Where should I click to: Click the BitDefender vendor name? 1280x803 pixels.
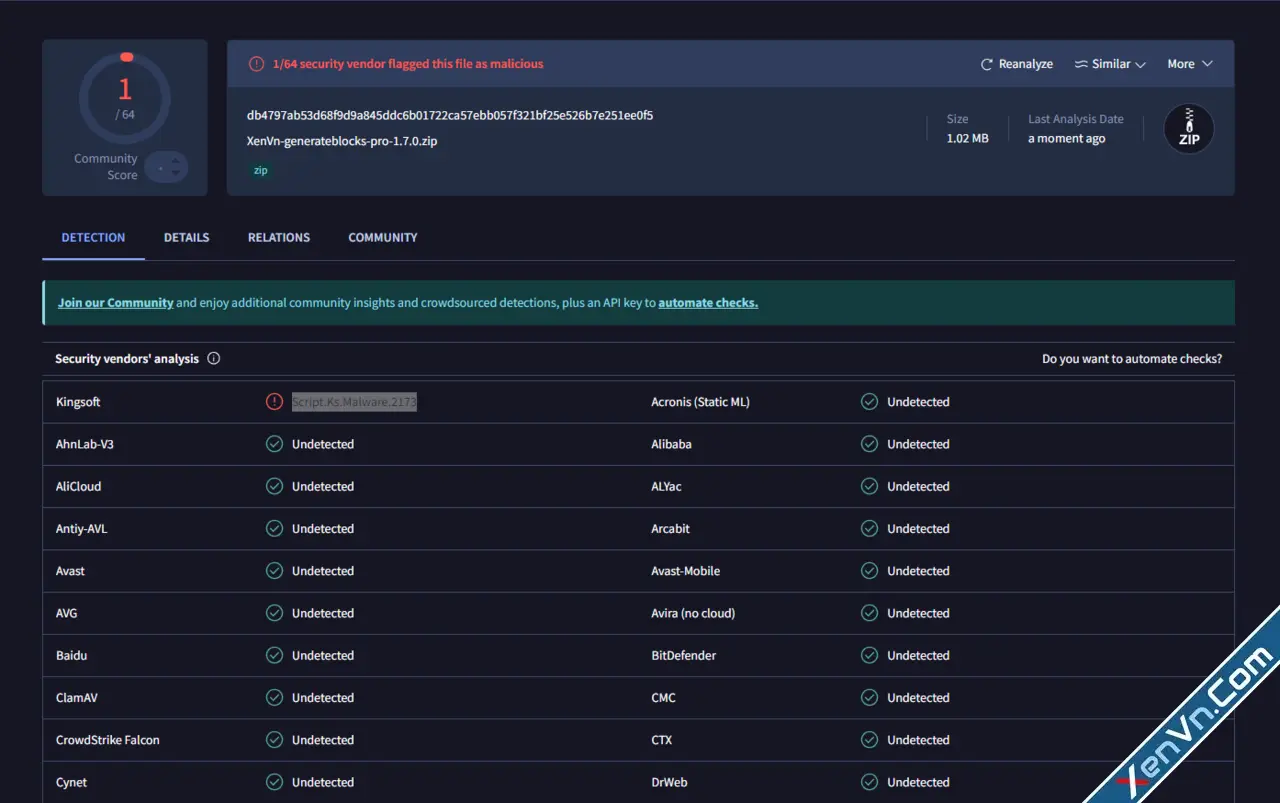click(684, 655)
